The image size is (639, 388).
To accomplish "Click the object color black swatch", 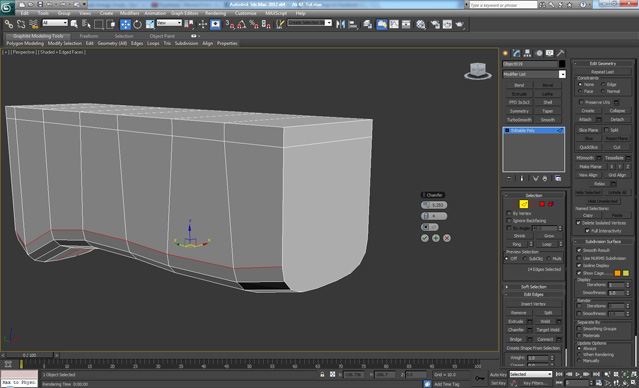I will point(562,64).
